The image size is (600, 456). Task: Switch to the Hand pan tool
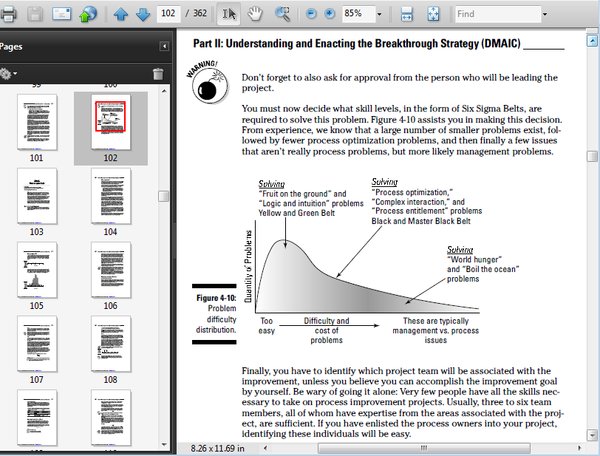255,14
